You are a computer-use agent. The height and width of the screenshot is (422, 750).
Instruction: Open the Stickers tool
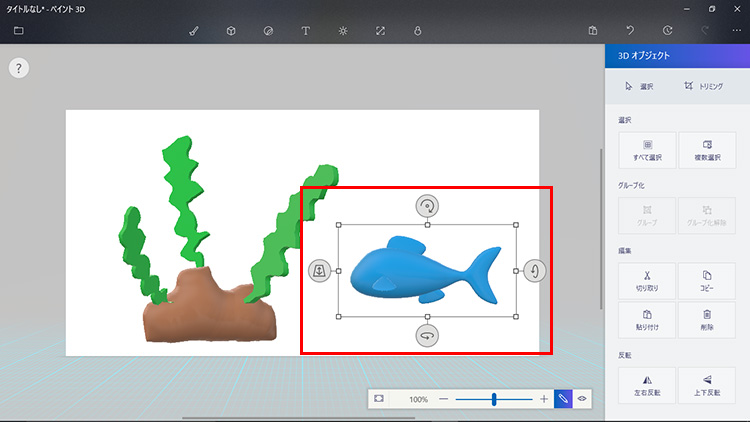pyautogui.click(x=268, y=31)
